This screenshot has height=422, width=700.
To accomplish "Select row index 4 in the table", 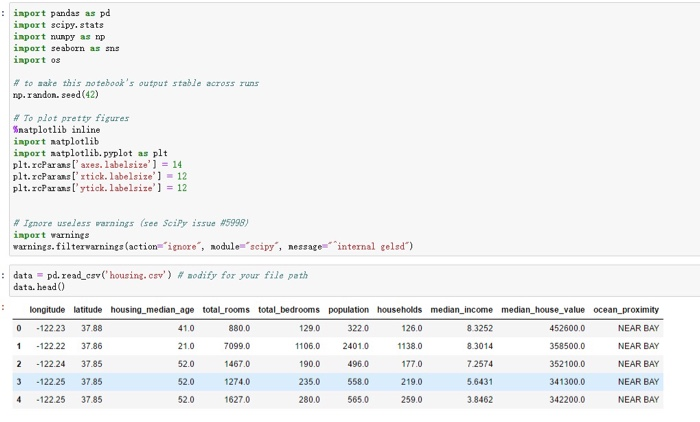I will point(19,400).
